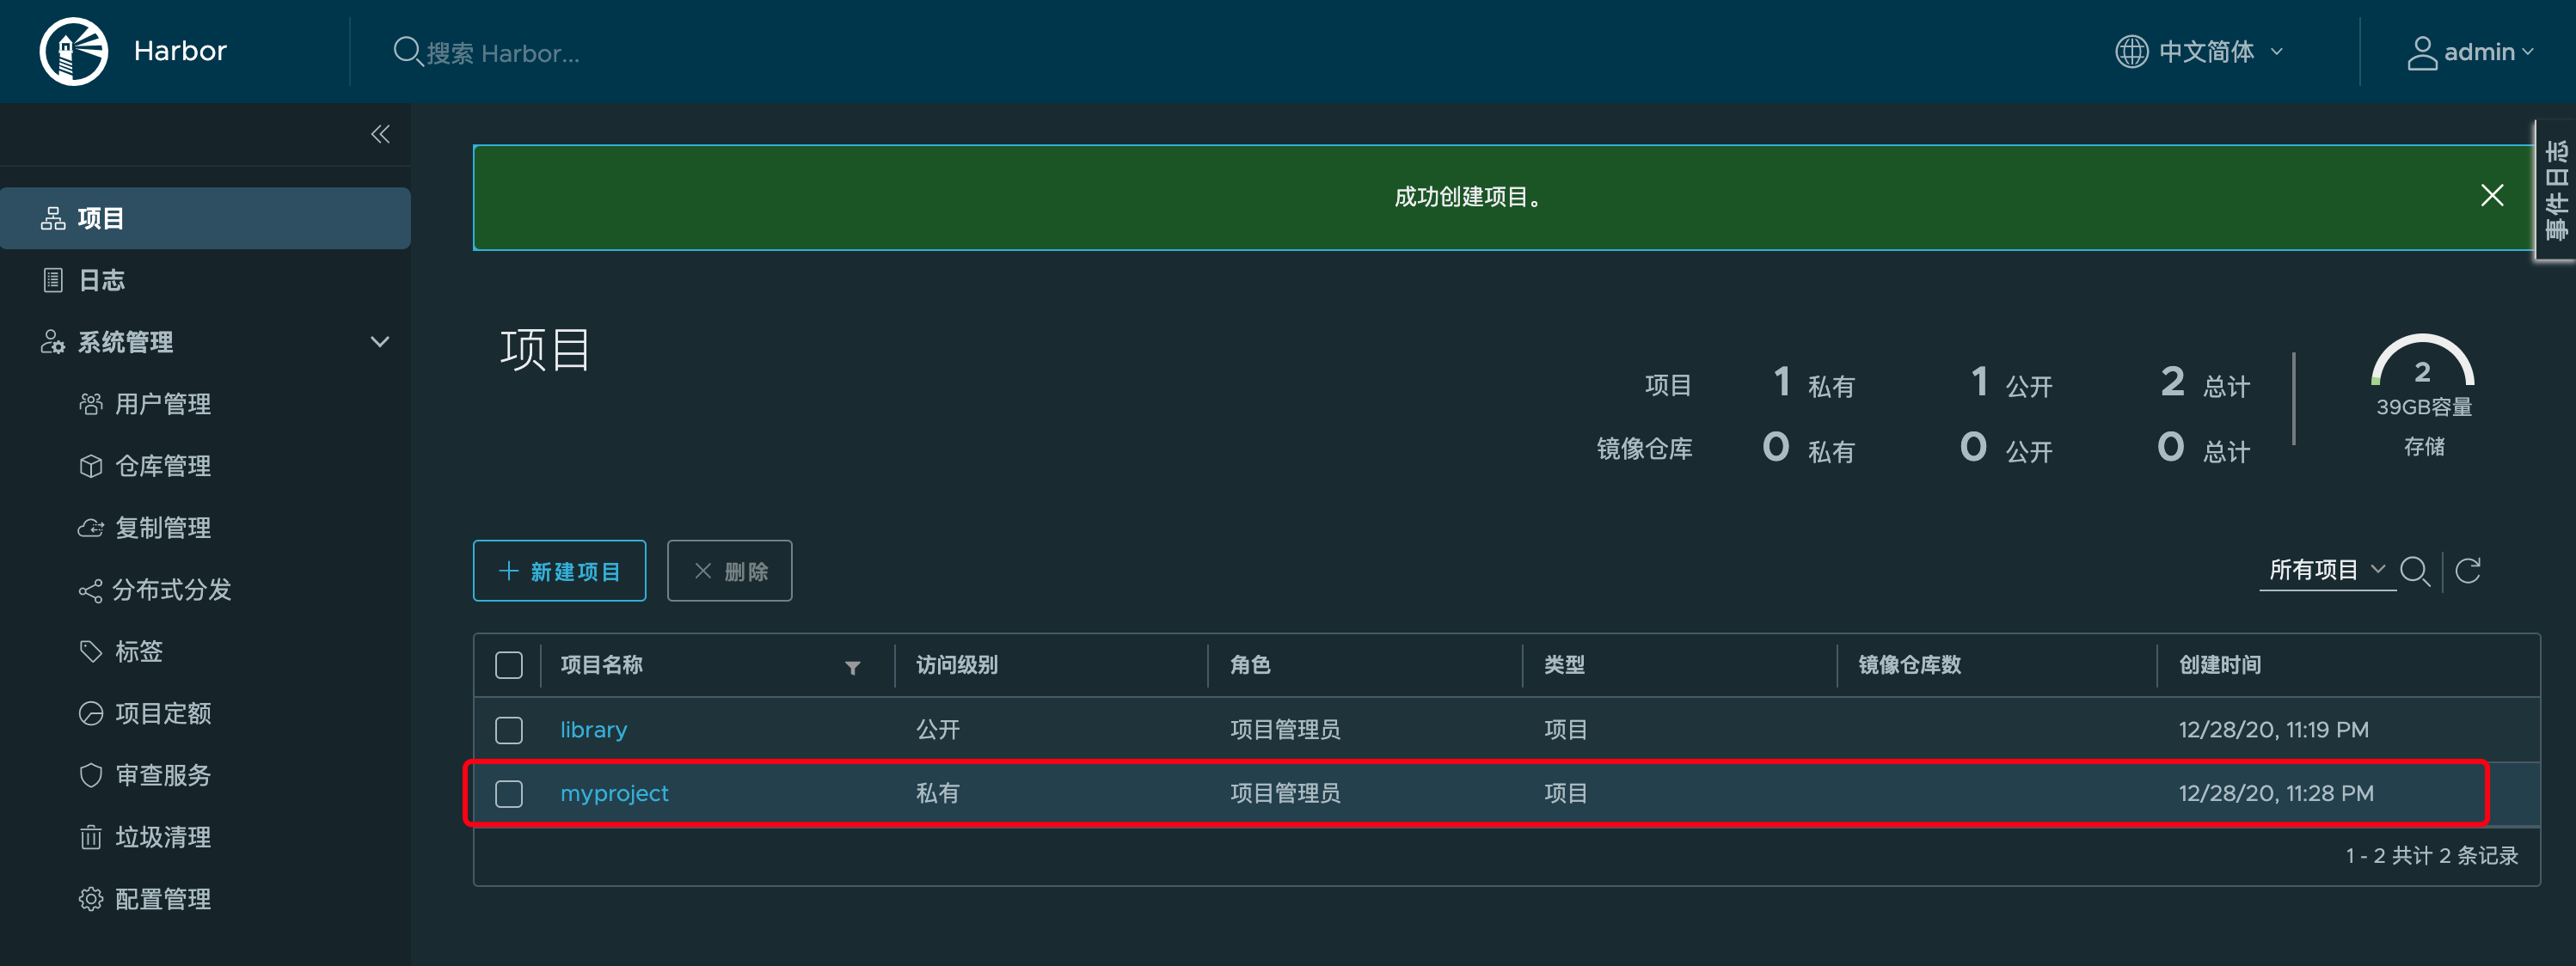Sort by the 访问级别 column header
This screenshot has height=966, width=2576.
tap(956, 665)
